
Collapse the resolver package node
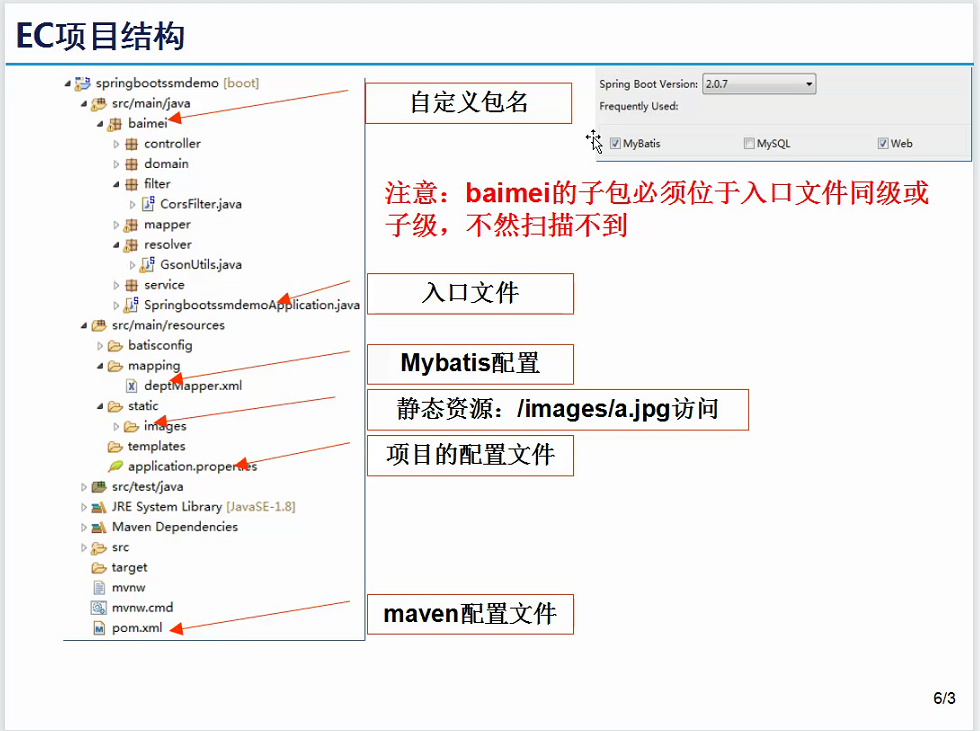pyautogui.click(x=116, y=245)
